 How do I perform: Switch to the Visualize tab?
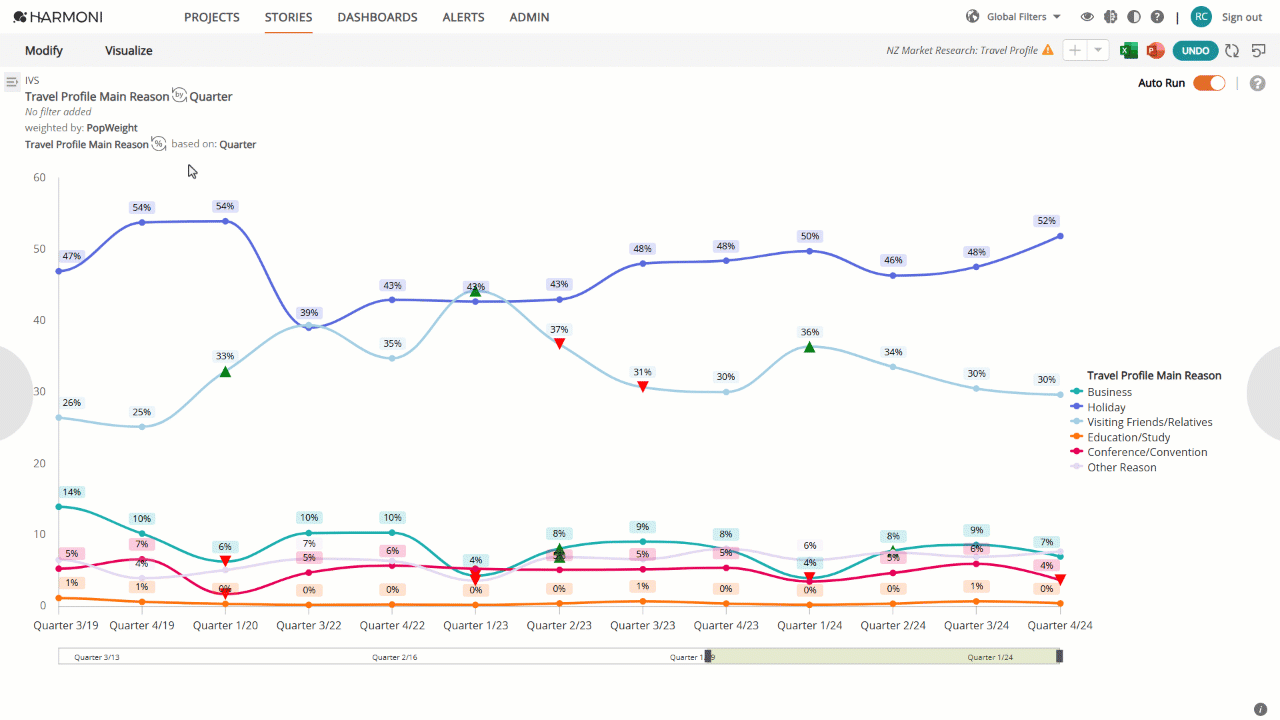(129, 50)
